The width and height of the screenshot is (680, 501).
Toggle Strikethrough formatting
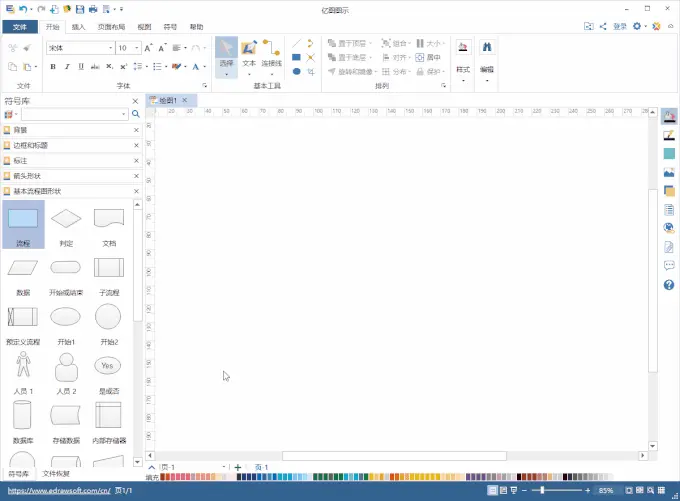click(95, 66)
